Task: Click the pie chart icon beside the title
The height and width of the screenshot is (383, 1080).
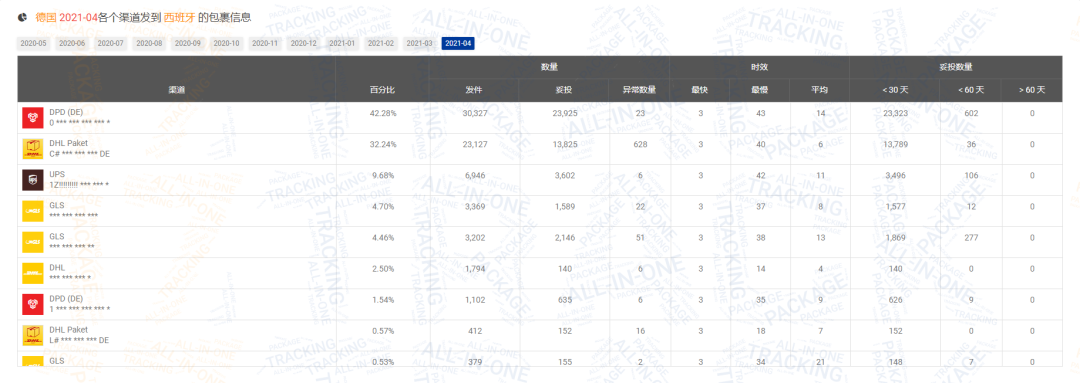Action: tap(22, 17)
